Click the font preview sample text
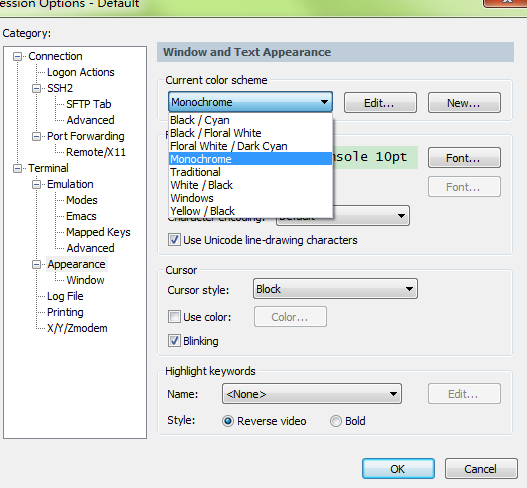Screen dimensions: 527x488 coord(375,157)
